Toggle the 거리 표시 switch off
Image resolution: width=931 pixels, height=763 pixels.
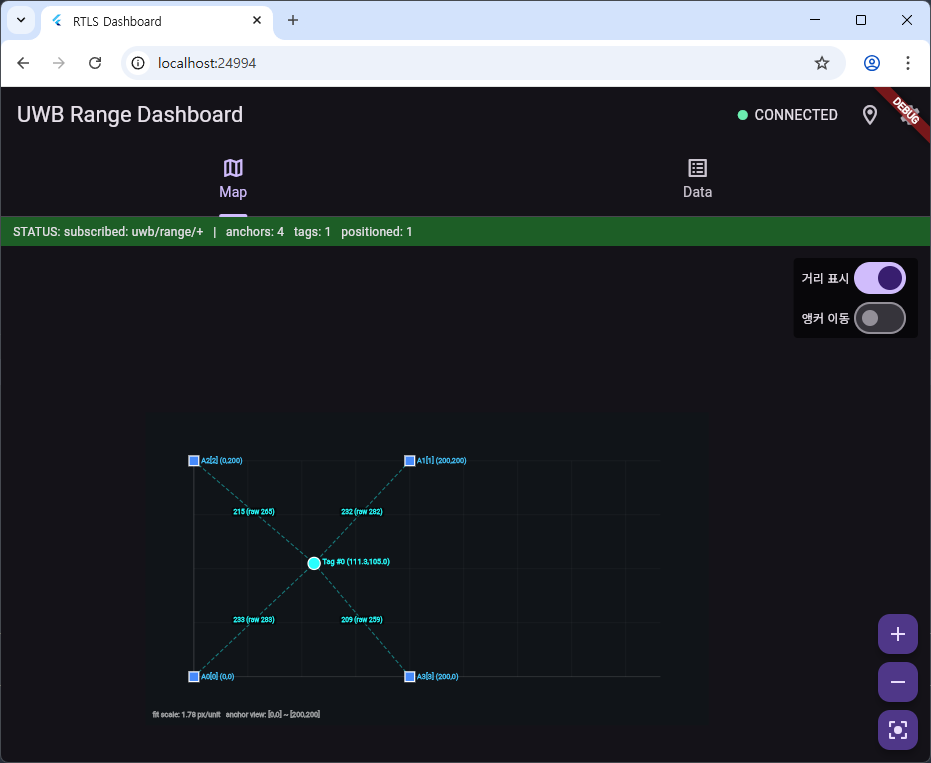879,278
